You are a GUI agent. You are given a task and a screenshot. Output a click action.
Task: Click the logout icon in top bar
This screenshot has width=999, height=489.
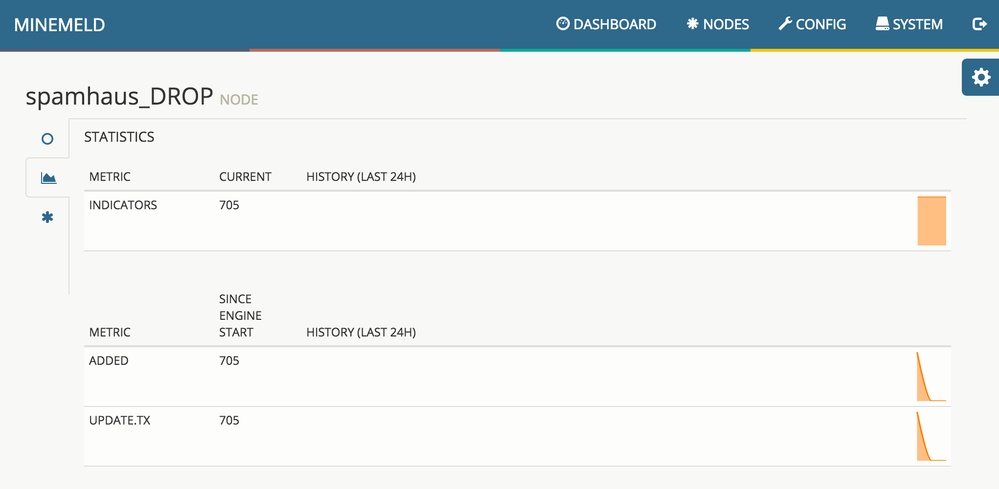[x=979, y=24]
